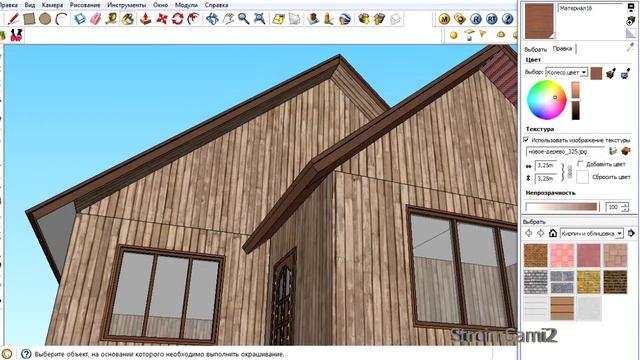Click the blue RT render icon
The image size is (640, 360).
tap(492, 19)
